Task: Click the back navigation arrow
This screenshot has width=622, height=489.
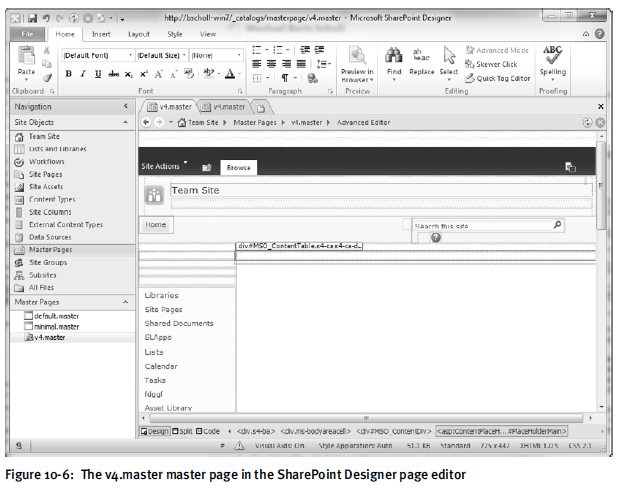Action: (x=146, y=123)
